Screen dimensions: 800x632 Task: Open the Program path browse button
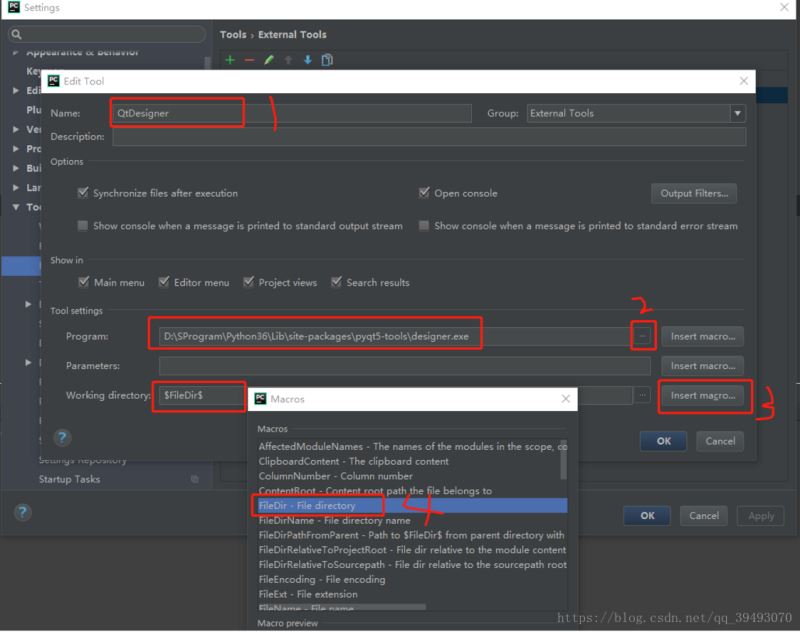(x=642, y=337)
